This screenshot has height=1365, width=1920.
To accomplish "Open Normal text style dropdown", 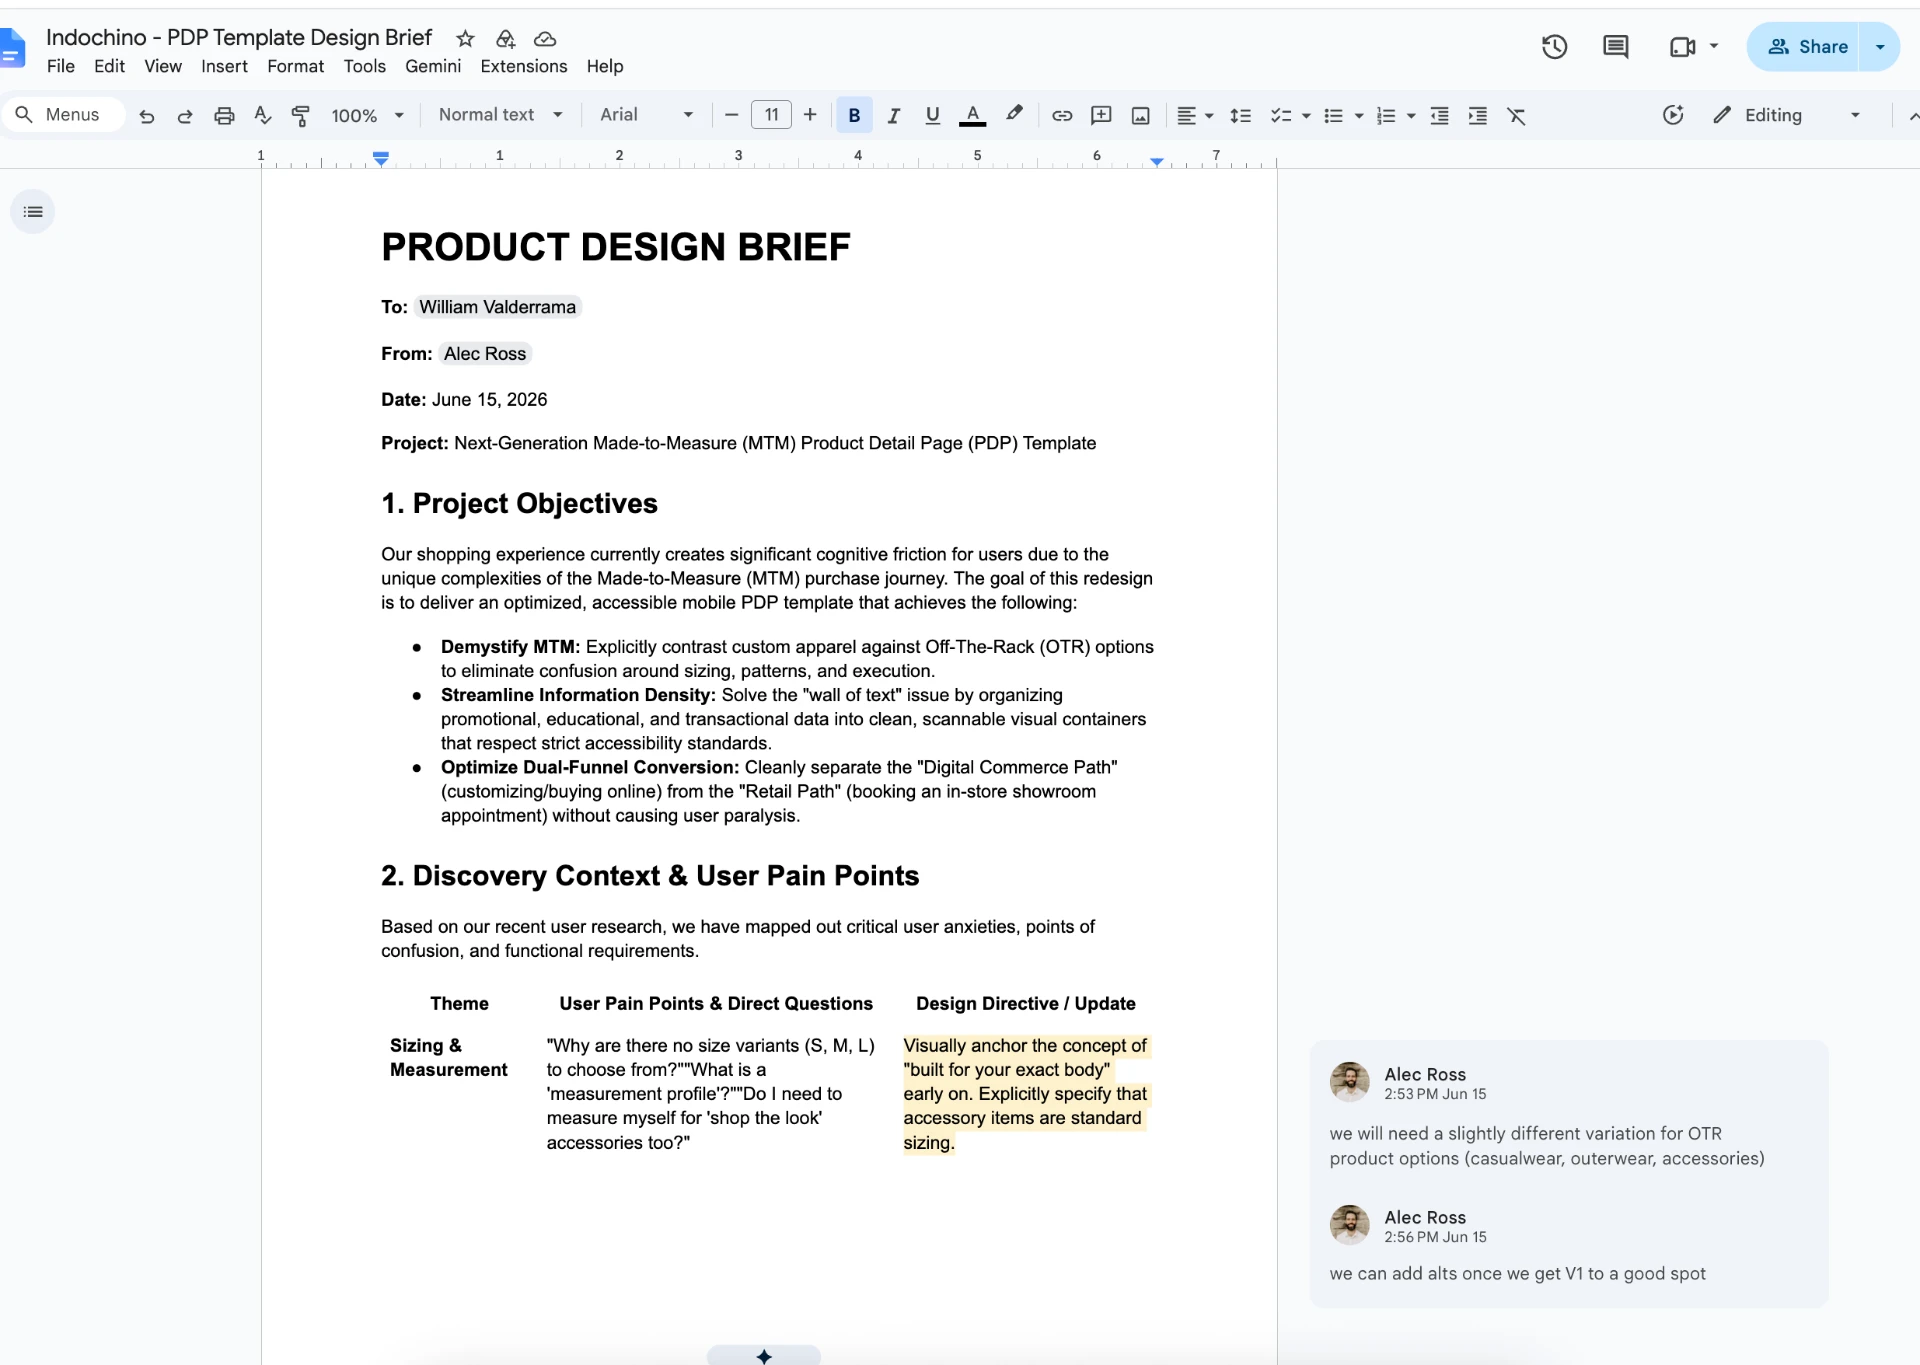I will coord(500,115).
